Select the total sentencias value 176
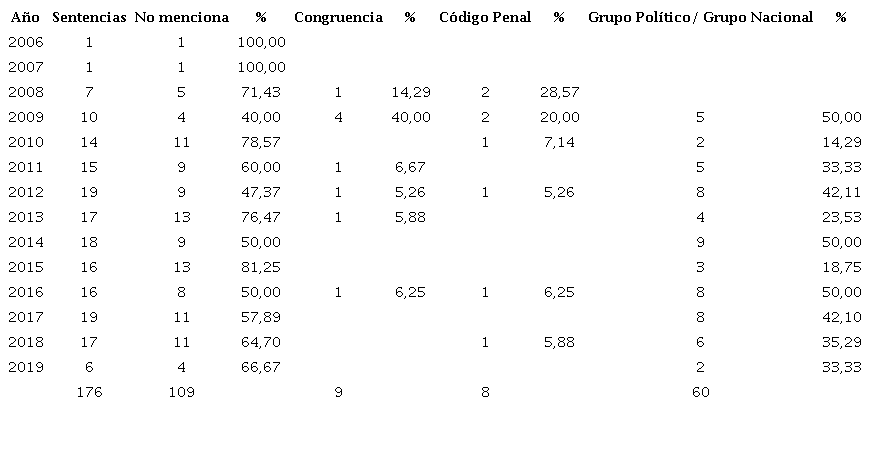This screenshot has height=459, width=870. [89, 392]
